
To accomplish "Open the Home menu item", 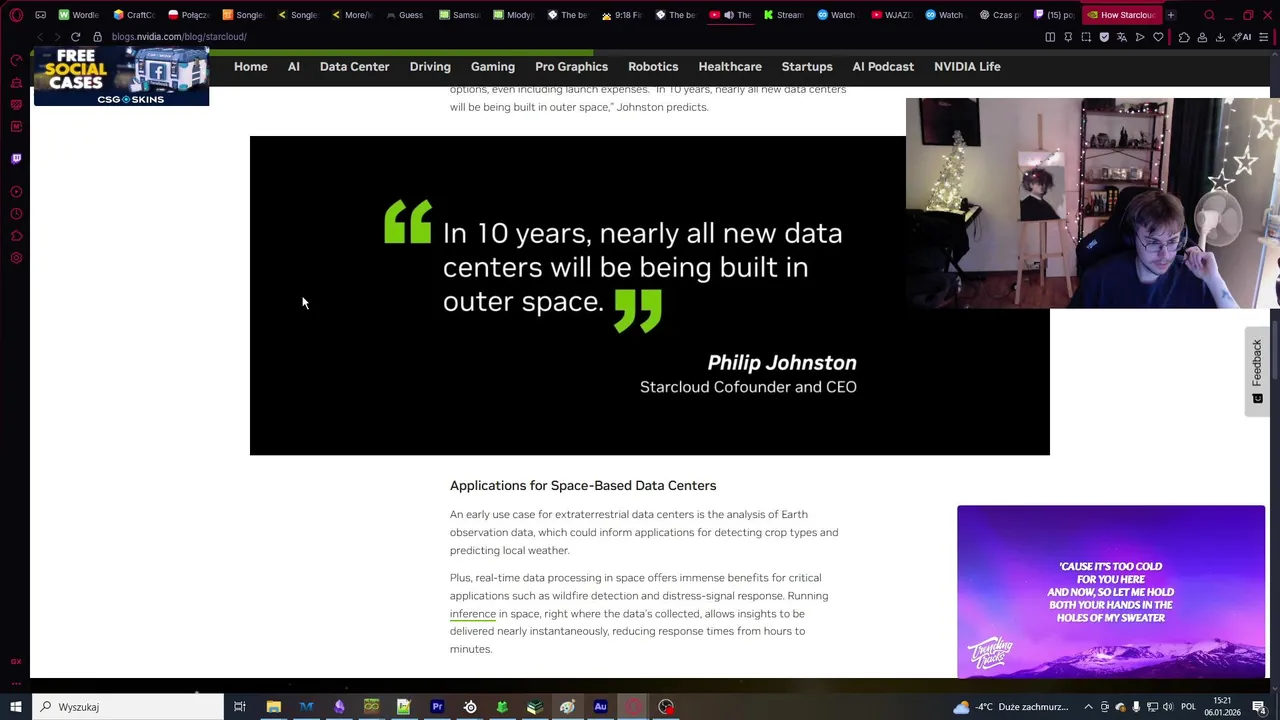I will 251,67.
